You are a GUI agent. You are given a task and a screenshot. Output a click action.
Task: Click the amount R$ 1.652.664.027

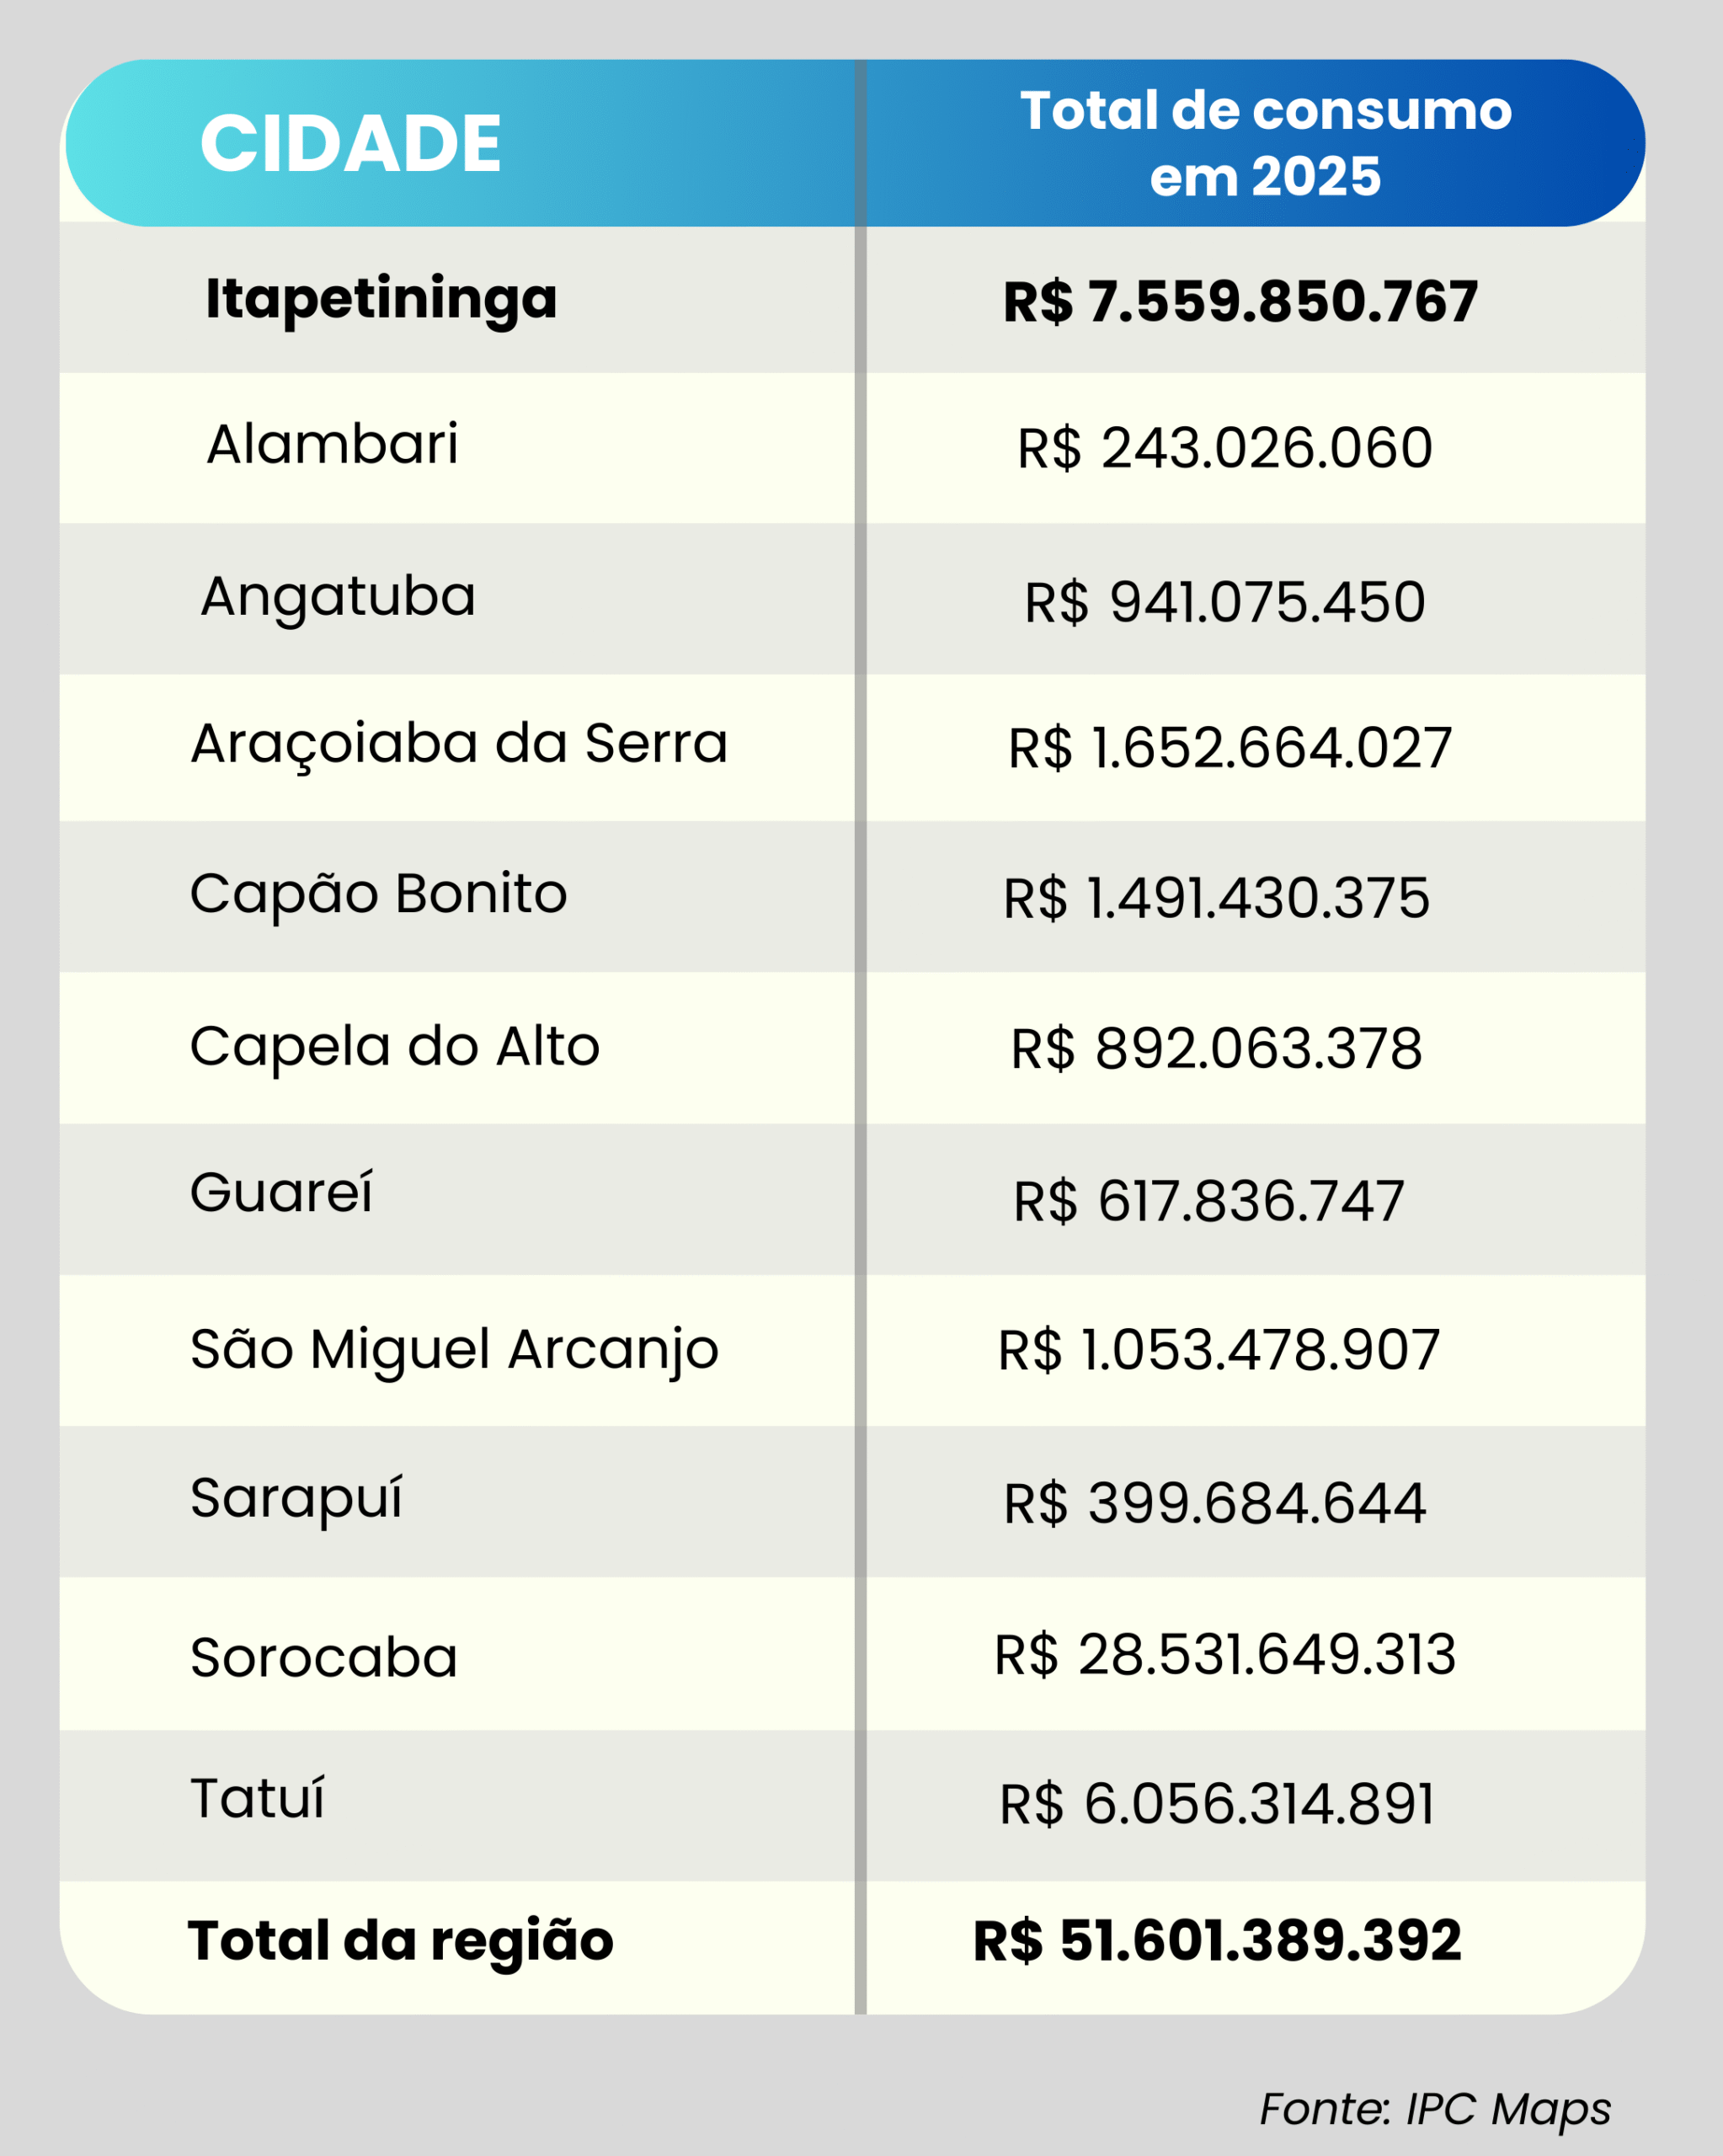[1230, 748]
